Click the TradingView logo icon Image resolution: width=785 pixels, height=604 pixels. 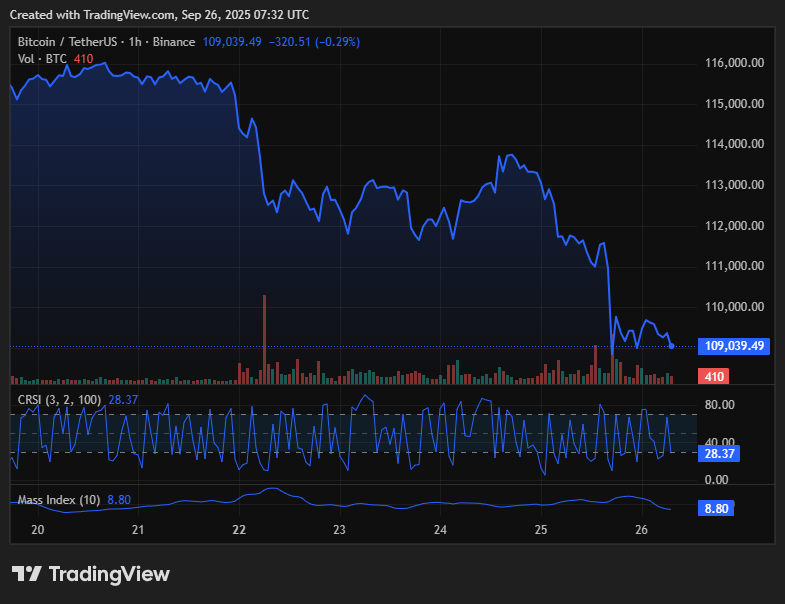26,574
